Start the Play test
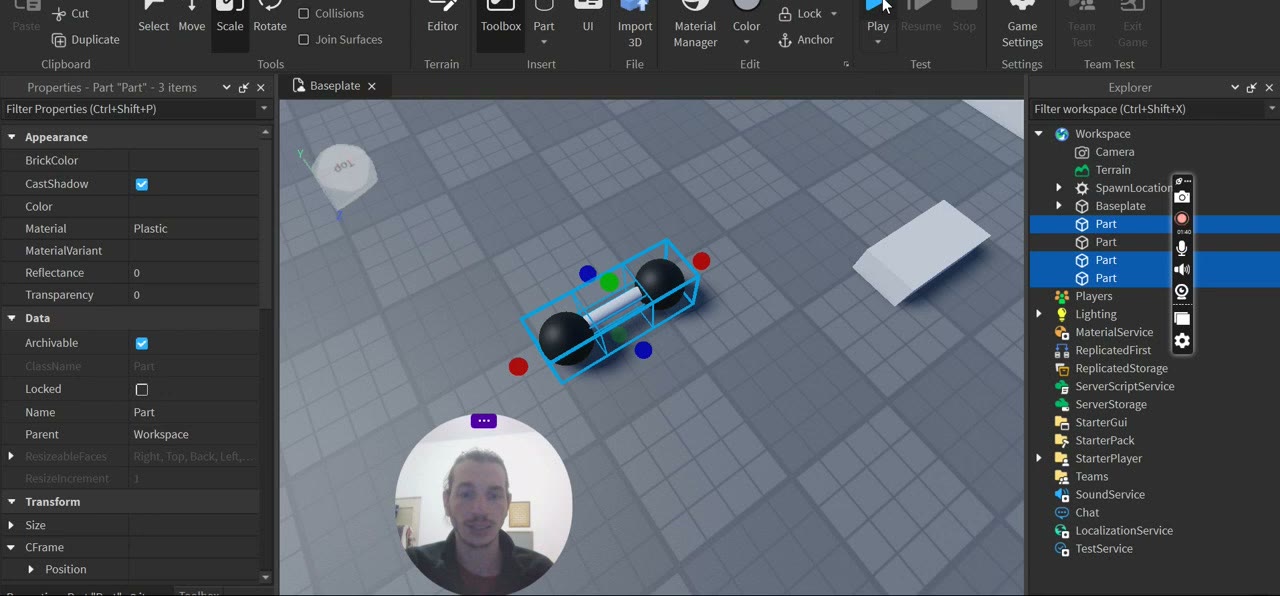 [x=877, y=14]
